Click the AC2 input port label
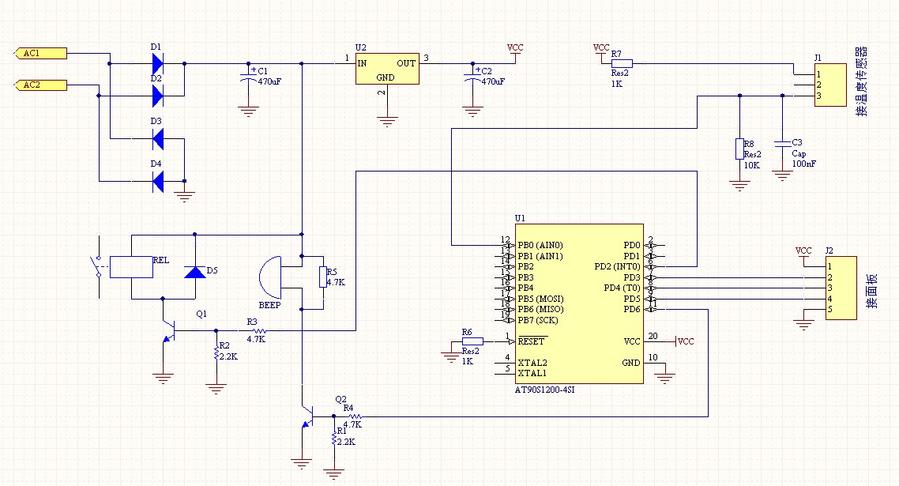This screenshot has height=486, width=899. tap(34, 85)
